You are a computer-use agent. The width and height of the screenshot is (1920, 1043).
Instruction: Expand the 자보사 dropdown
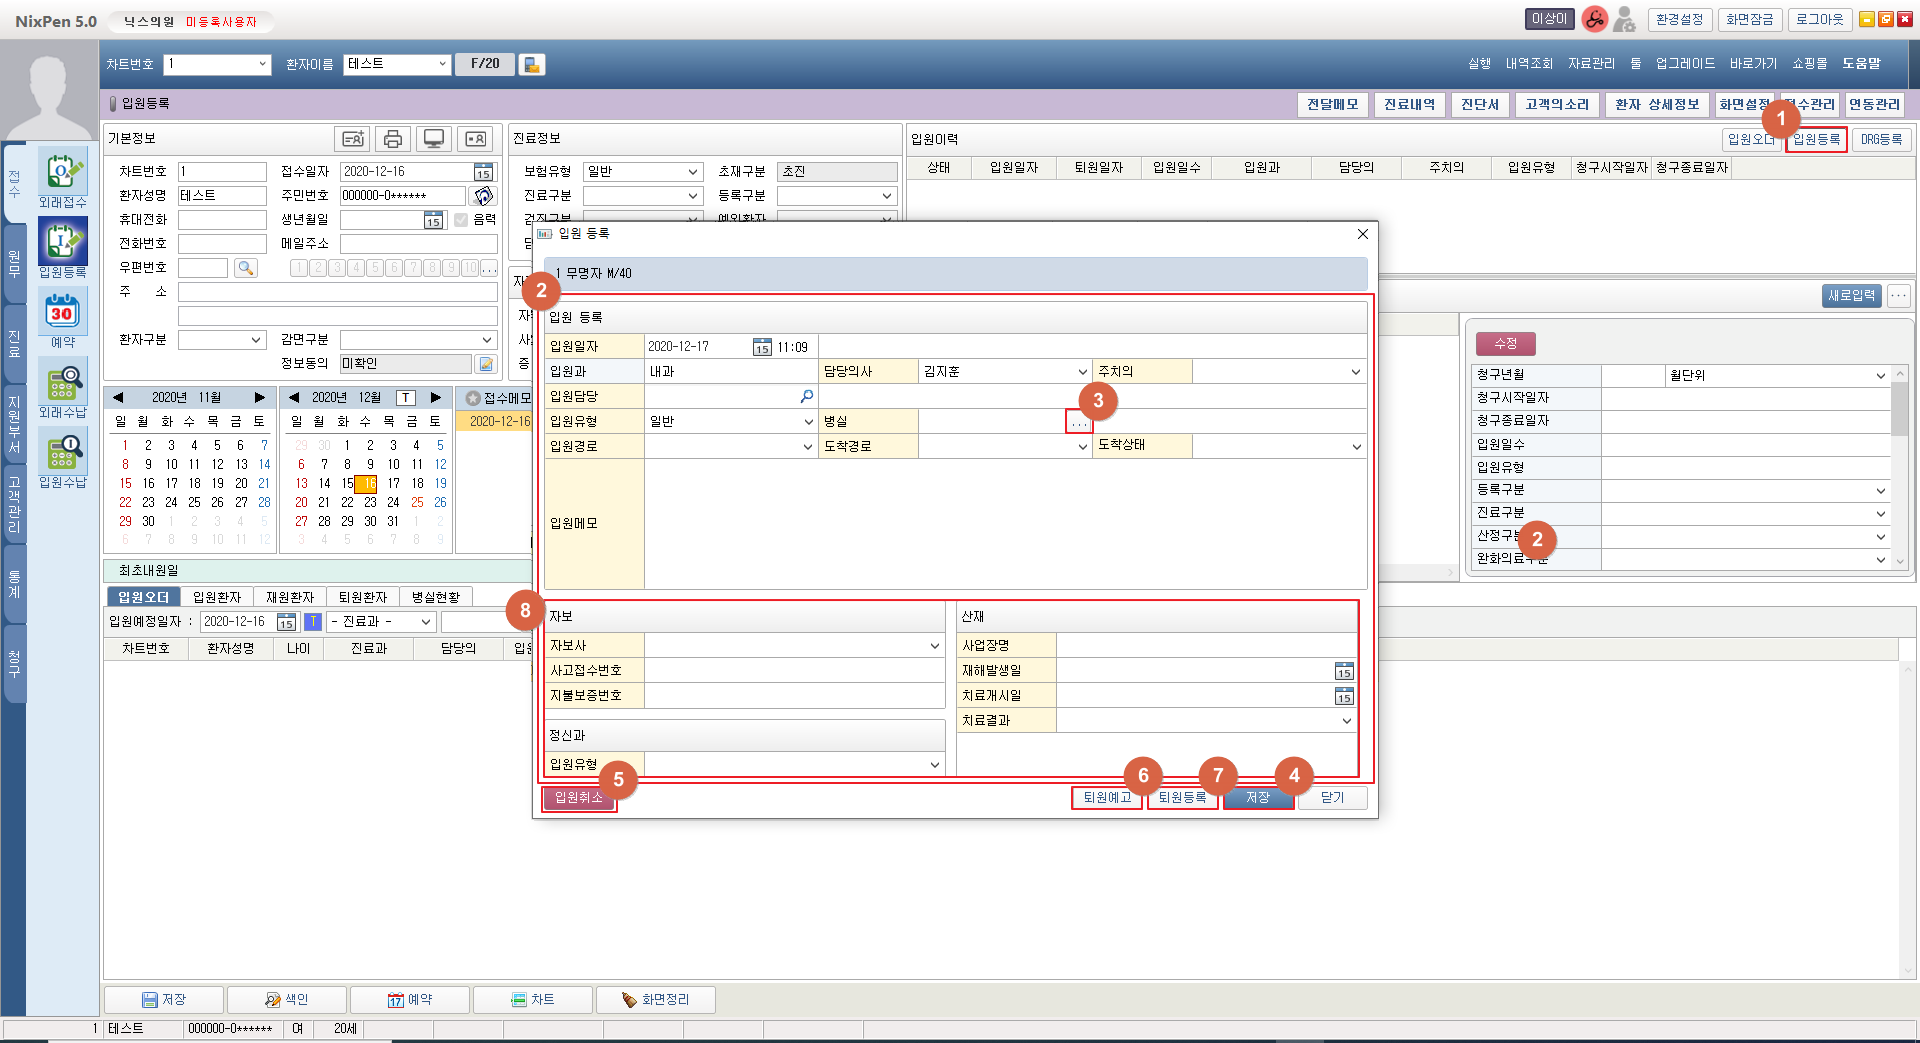[x=934, y=647]
